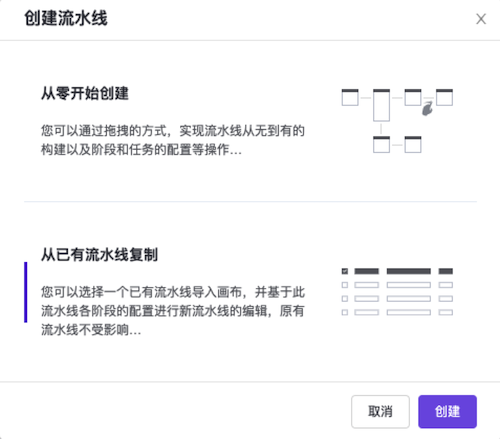Close the 创建流水线 dialog with X
This screenshot has width=500, height=439.
pyautogui.click(x=481, y=19)
